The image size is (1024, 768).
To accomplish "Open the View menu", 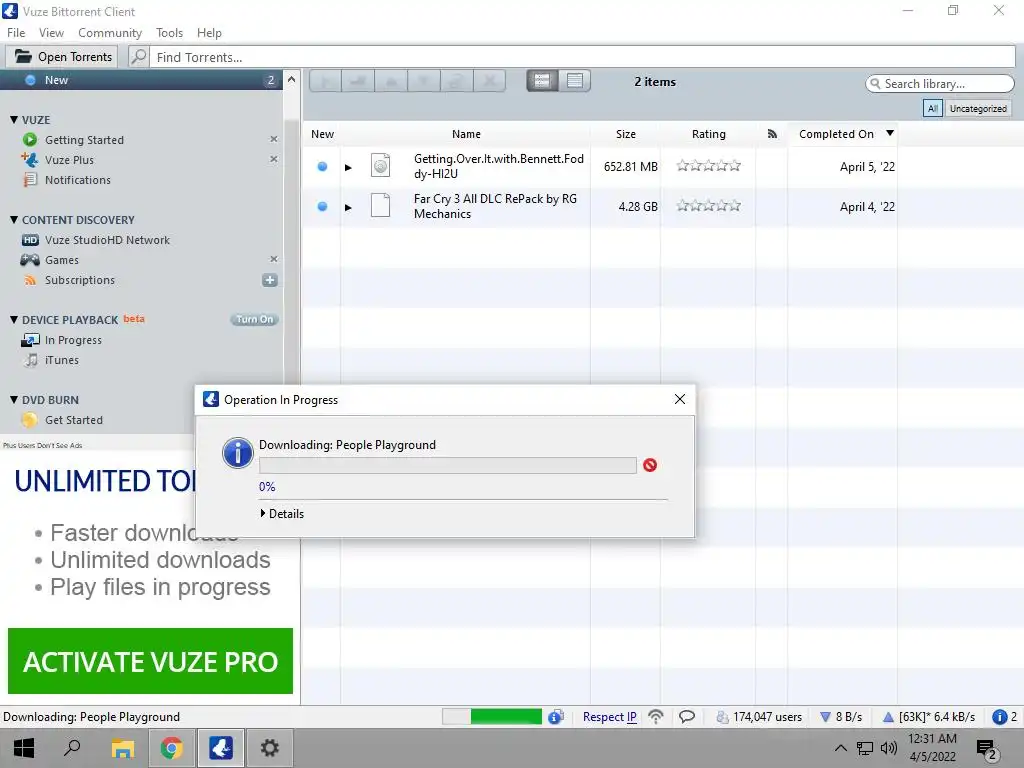I will click(51, 33).
